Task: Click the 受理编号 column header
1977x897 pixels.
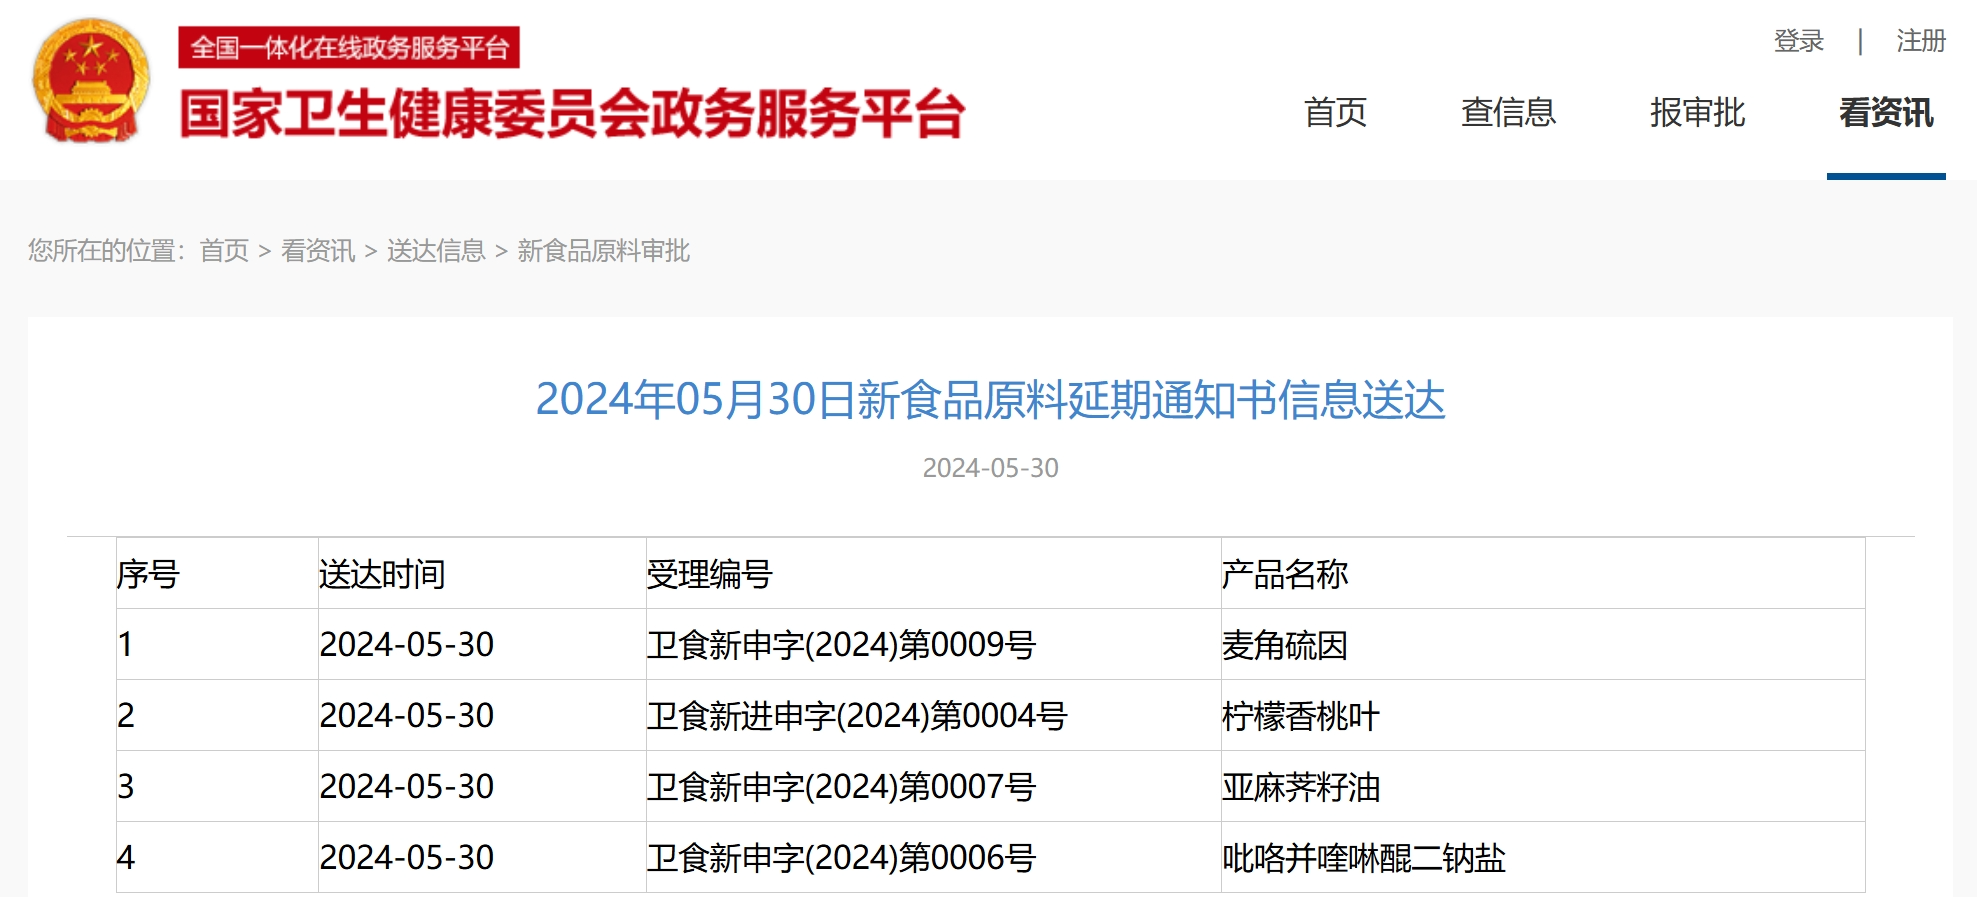Action: 709,575
